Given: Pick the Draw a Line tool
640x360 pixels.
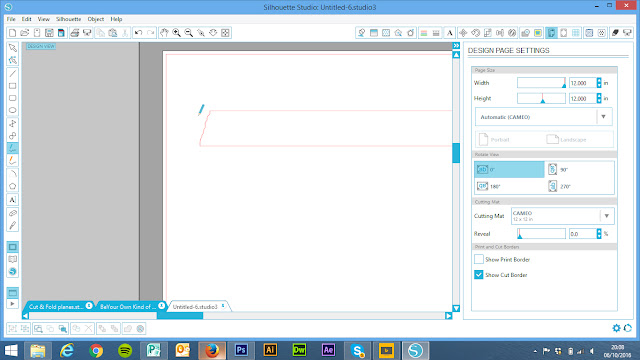Looking at the screenshot, I should [13, 73].
